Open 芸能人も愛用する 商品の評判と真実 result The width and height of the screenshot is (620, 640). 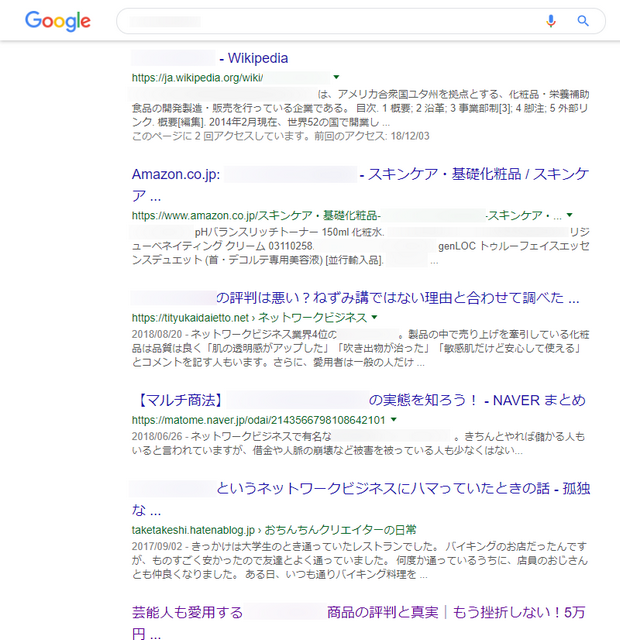pos(358,622)
